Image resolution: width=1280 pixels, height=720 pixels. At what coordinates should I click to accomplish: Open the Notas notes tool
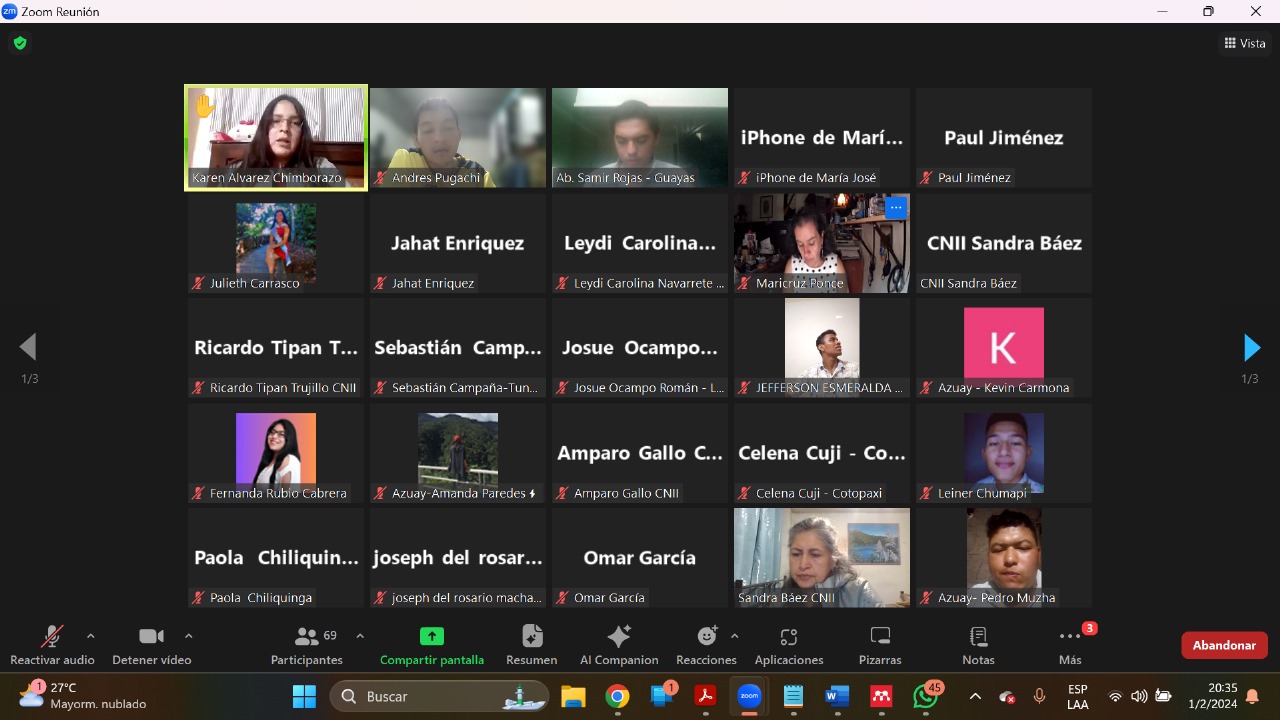click(x=978, y=645)
